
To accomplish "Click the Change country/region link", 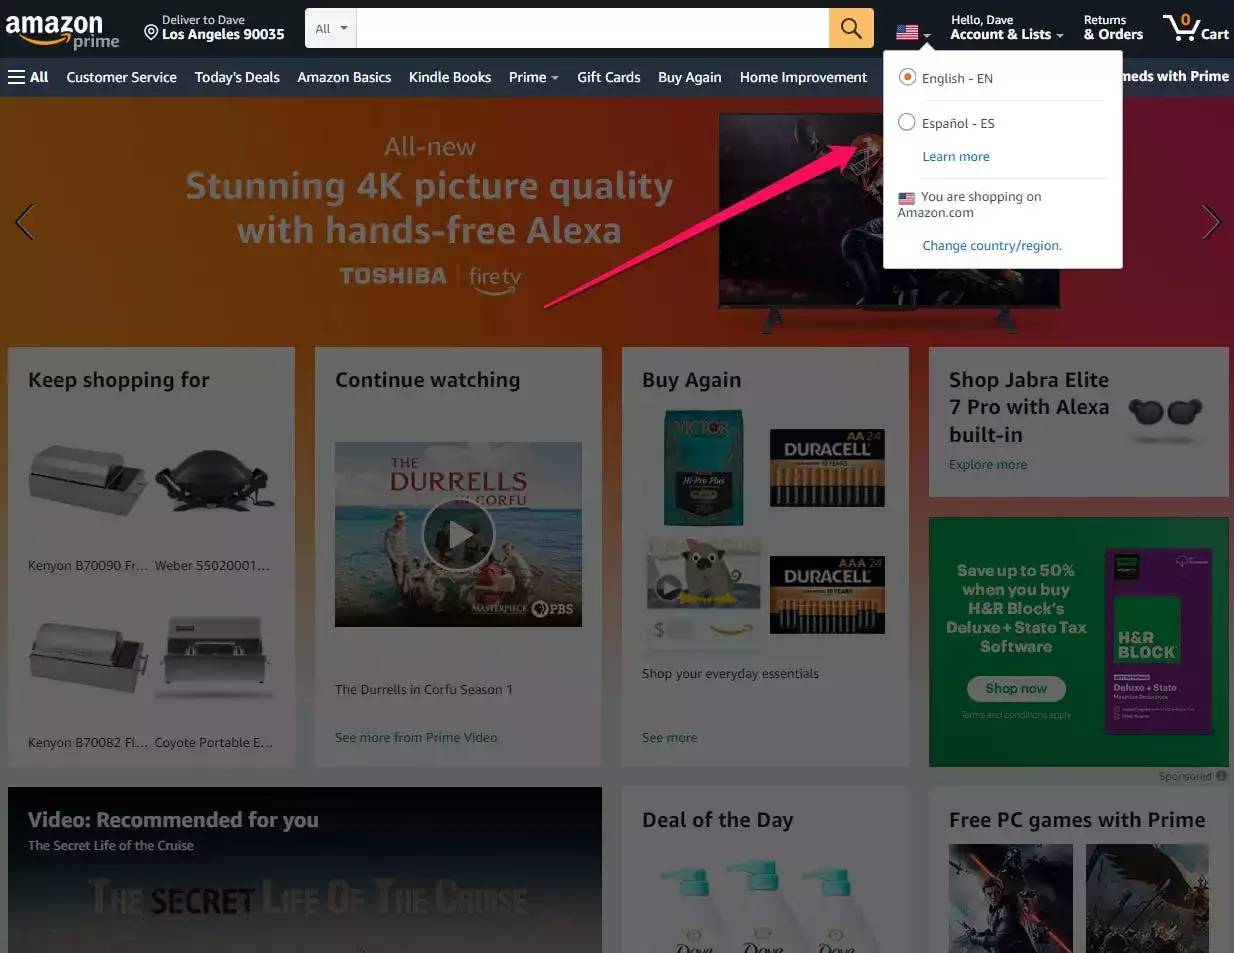I will tap(991, 245).
